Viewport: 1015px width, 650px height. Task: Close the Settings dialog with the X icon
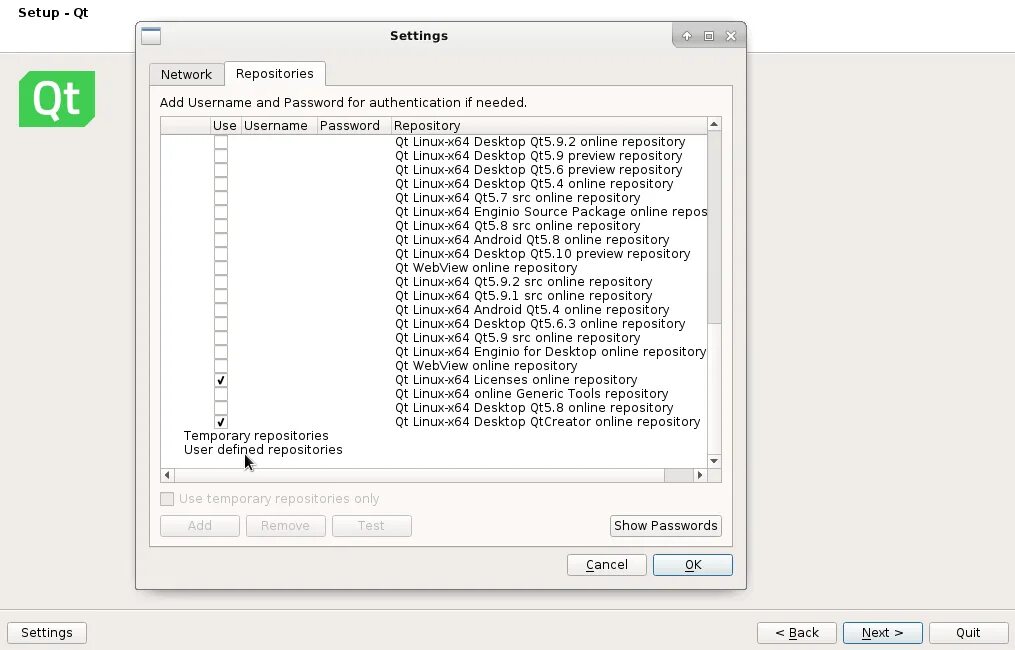(x=731, y=36)
